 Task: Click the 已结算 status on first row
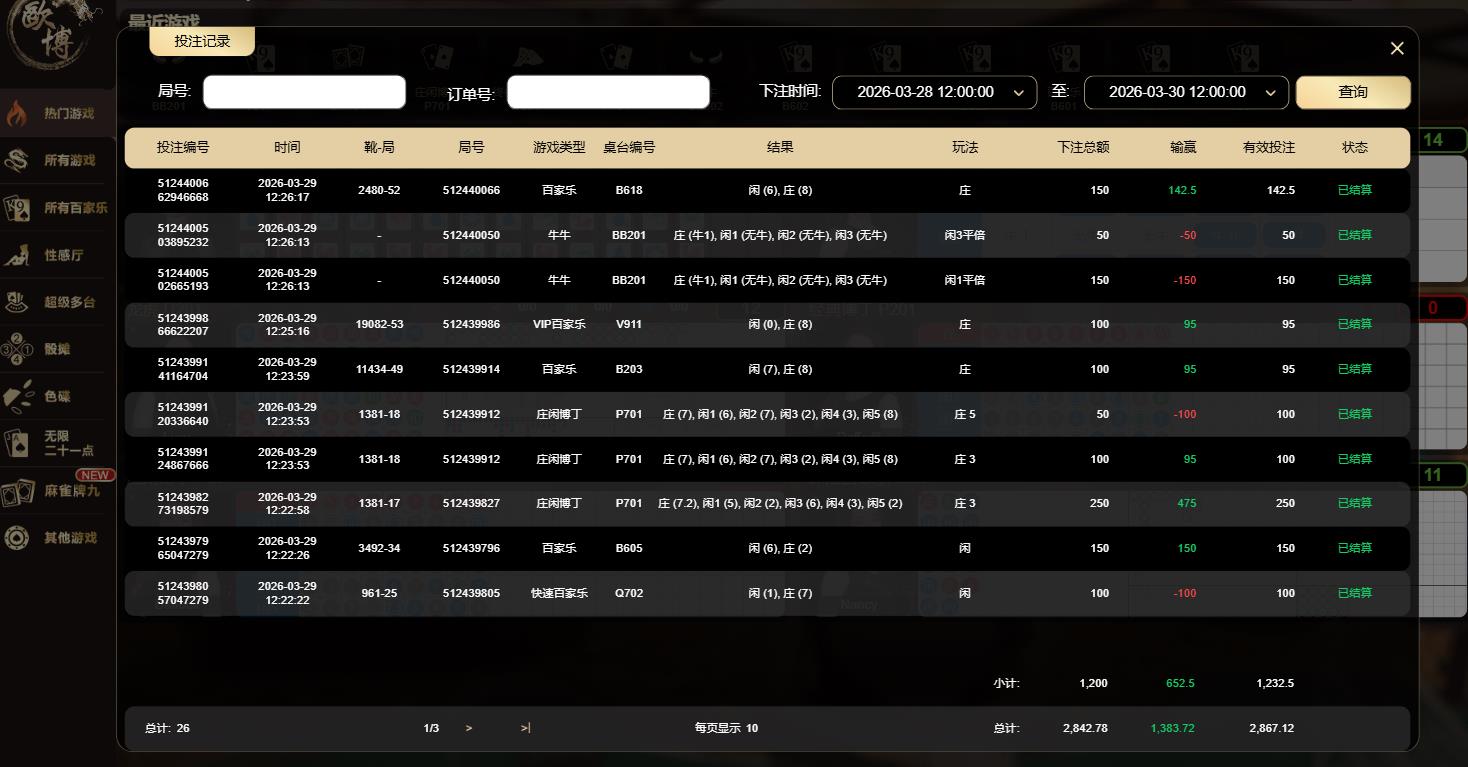(x=1354, y=190)
